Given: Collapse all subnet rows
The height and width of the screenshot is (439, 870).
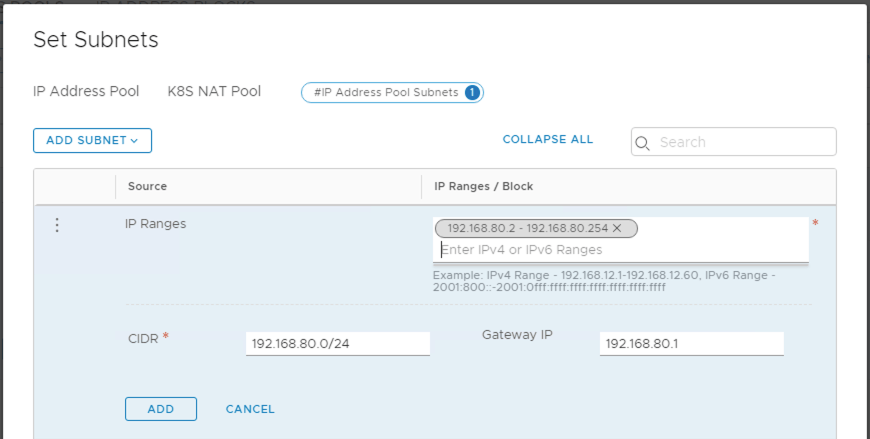Looking at the screenshot, I should (547, 140).
